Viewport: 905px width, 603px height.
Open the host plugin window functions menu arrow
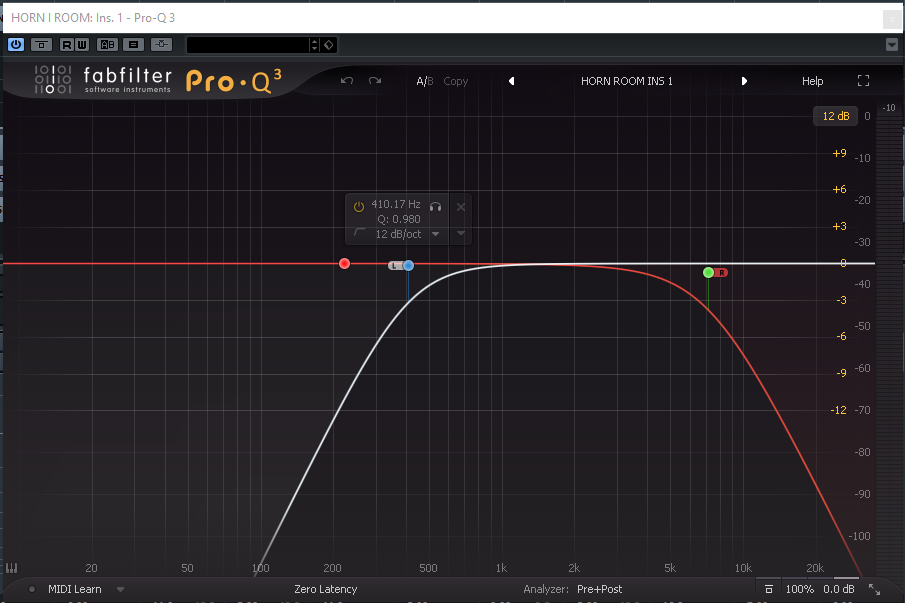(892, 44)
